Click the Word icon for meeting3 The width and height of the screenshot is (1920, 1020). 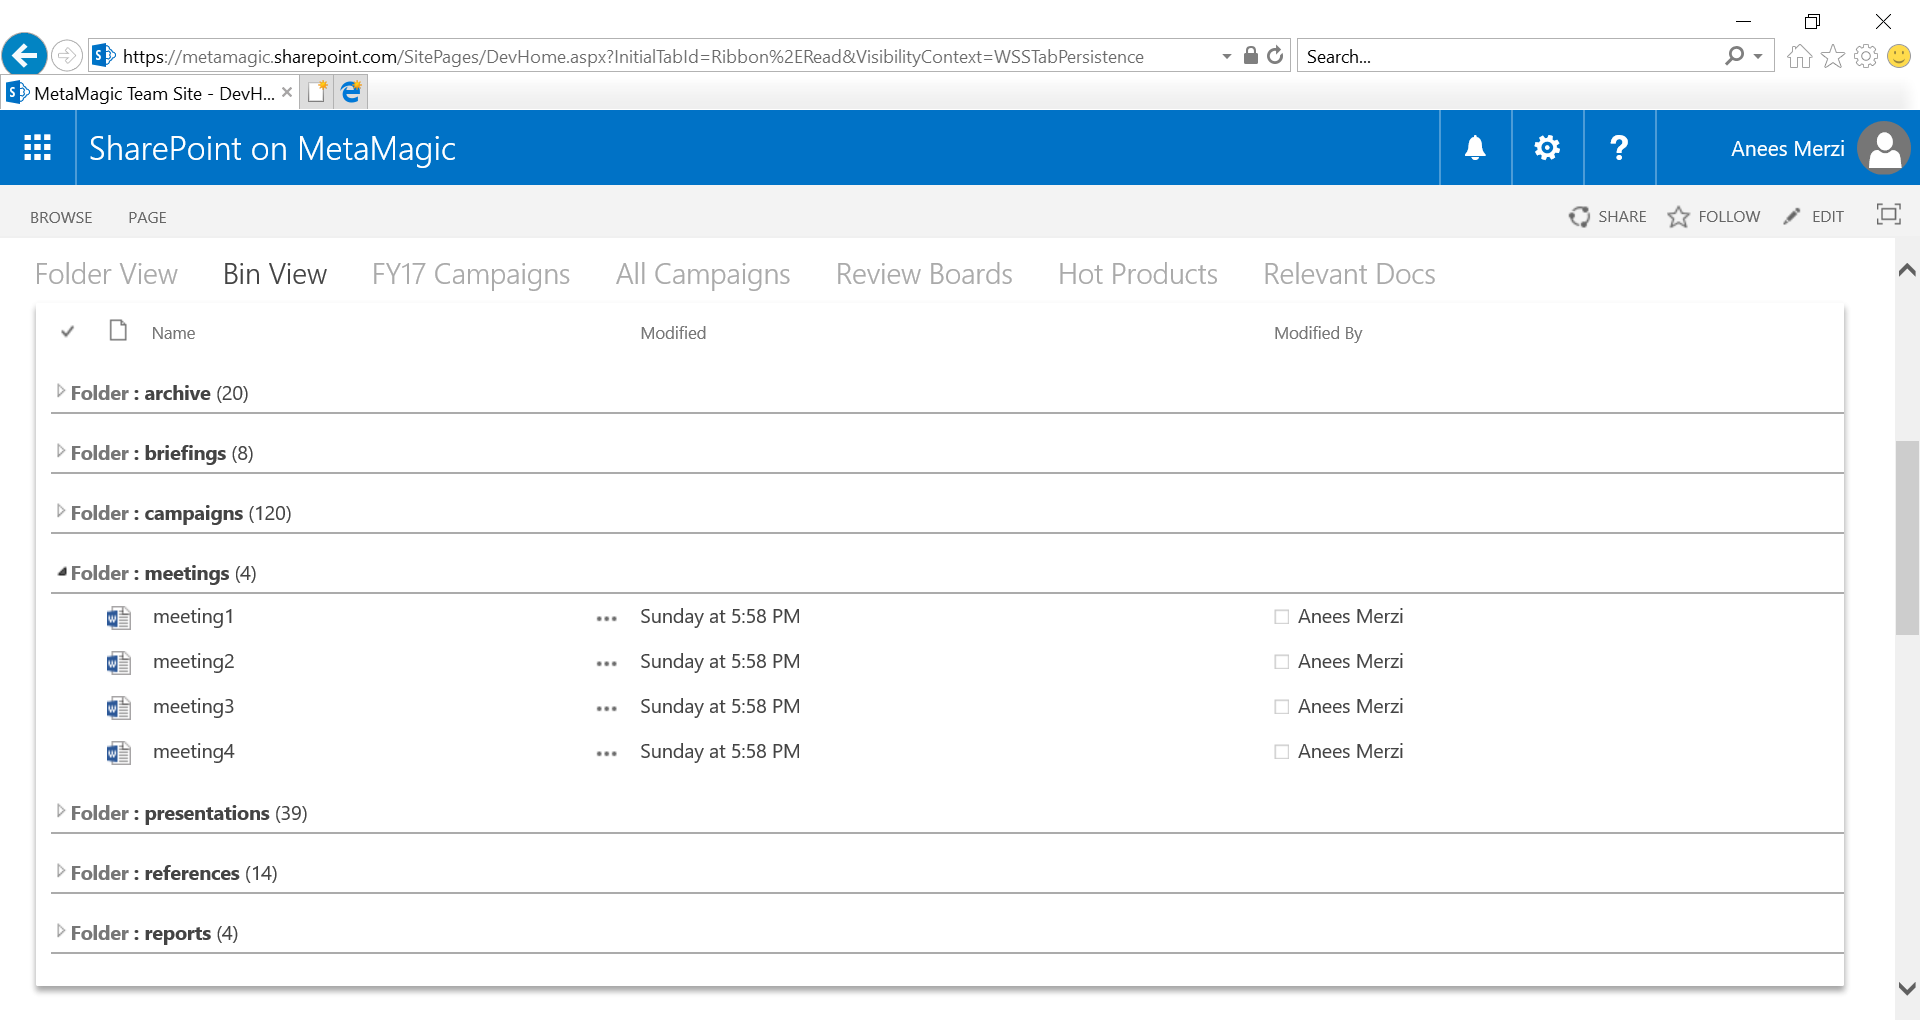pyautogui.click(x=119, y=708)
